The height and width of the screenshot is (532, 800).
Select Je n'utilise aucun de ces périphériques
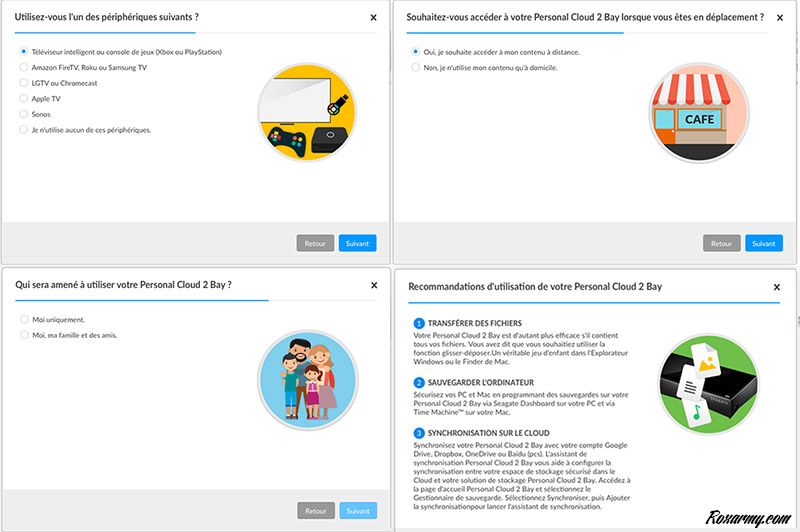click(x=24, y=129)
